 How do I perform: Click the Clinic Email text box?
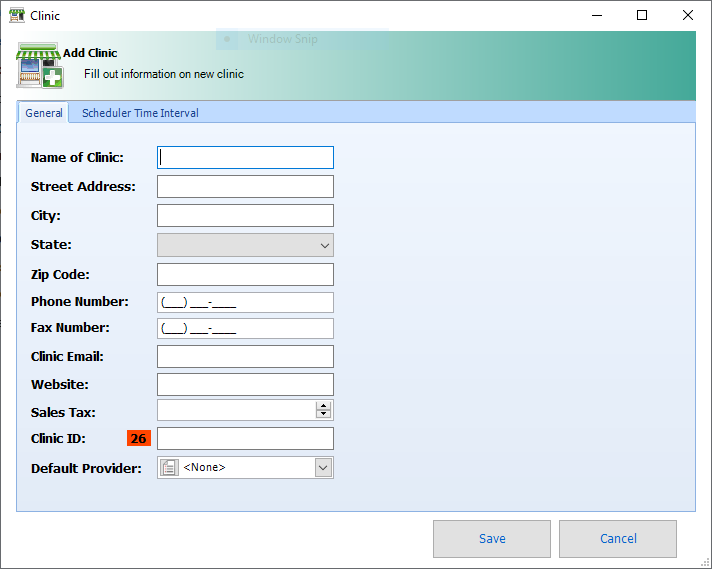pos(245,356)
